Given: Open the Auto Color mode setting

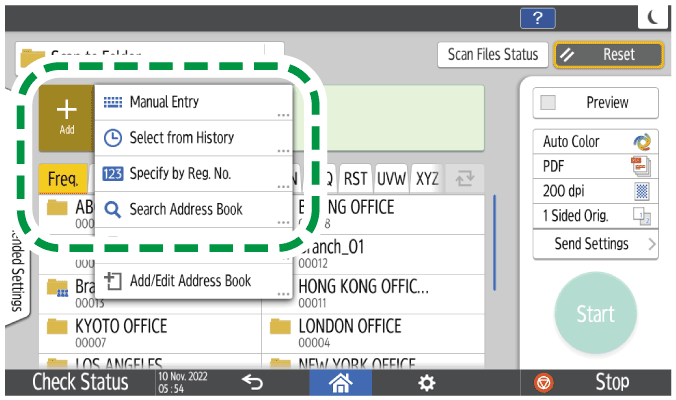Looking at the screenshot, I should point(595,142).
